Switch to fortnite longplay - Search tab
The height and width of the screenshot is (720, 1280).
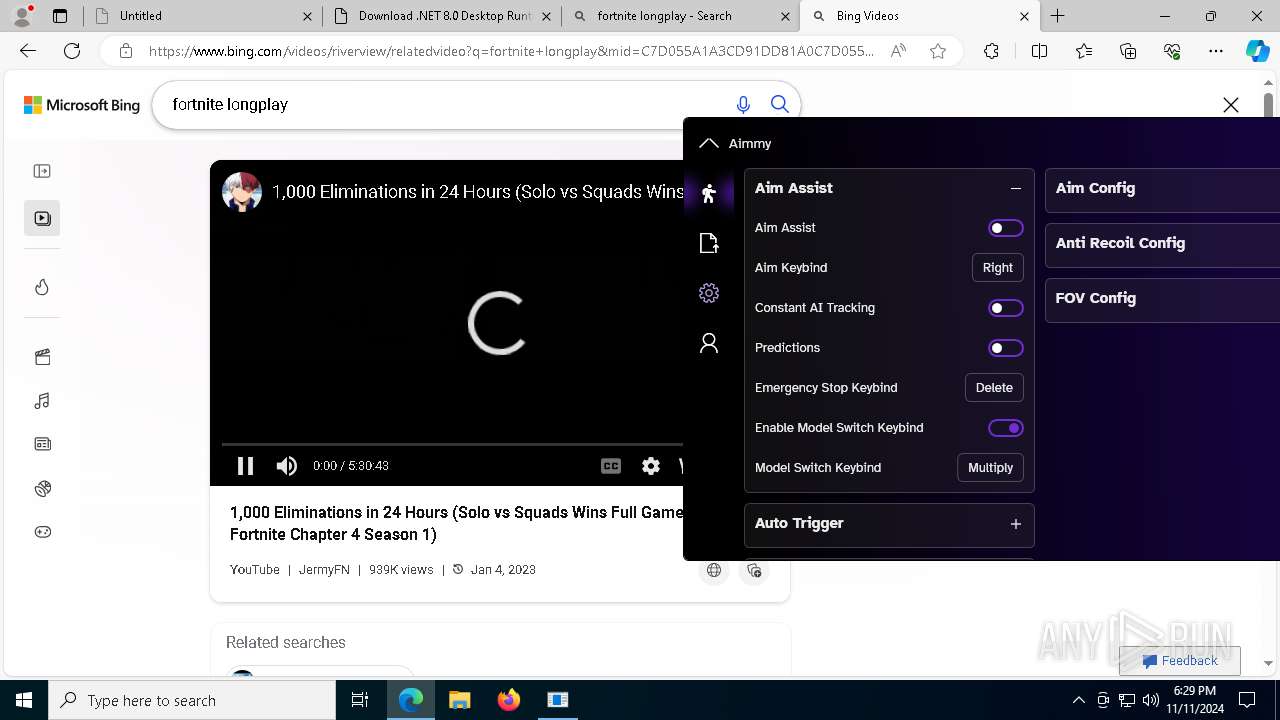[682, 16]
